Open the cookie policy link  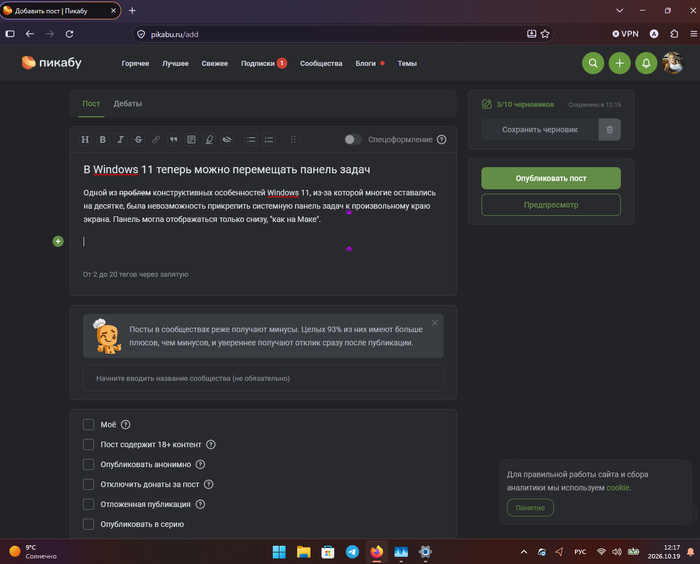pyautogui.click(x=618, y=488)
